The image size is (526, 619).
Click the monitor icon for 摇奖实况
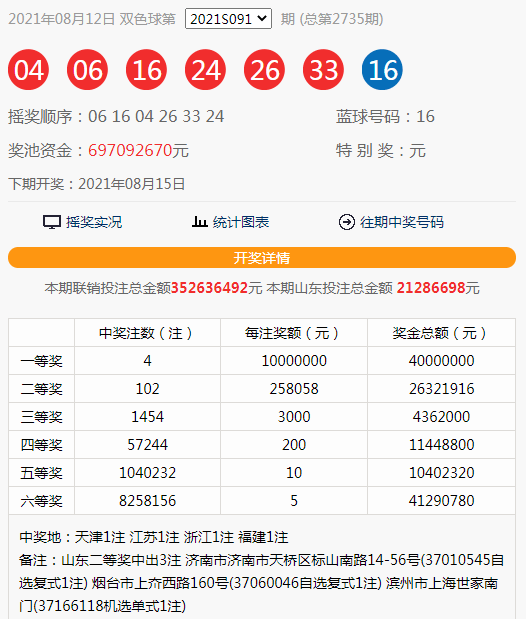(x=52, y=222)
